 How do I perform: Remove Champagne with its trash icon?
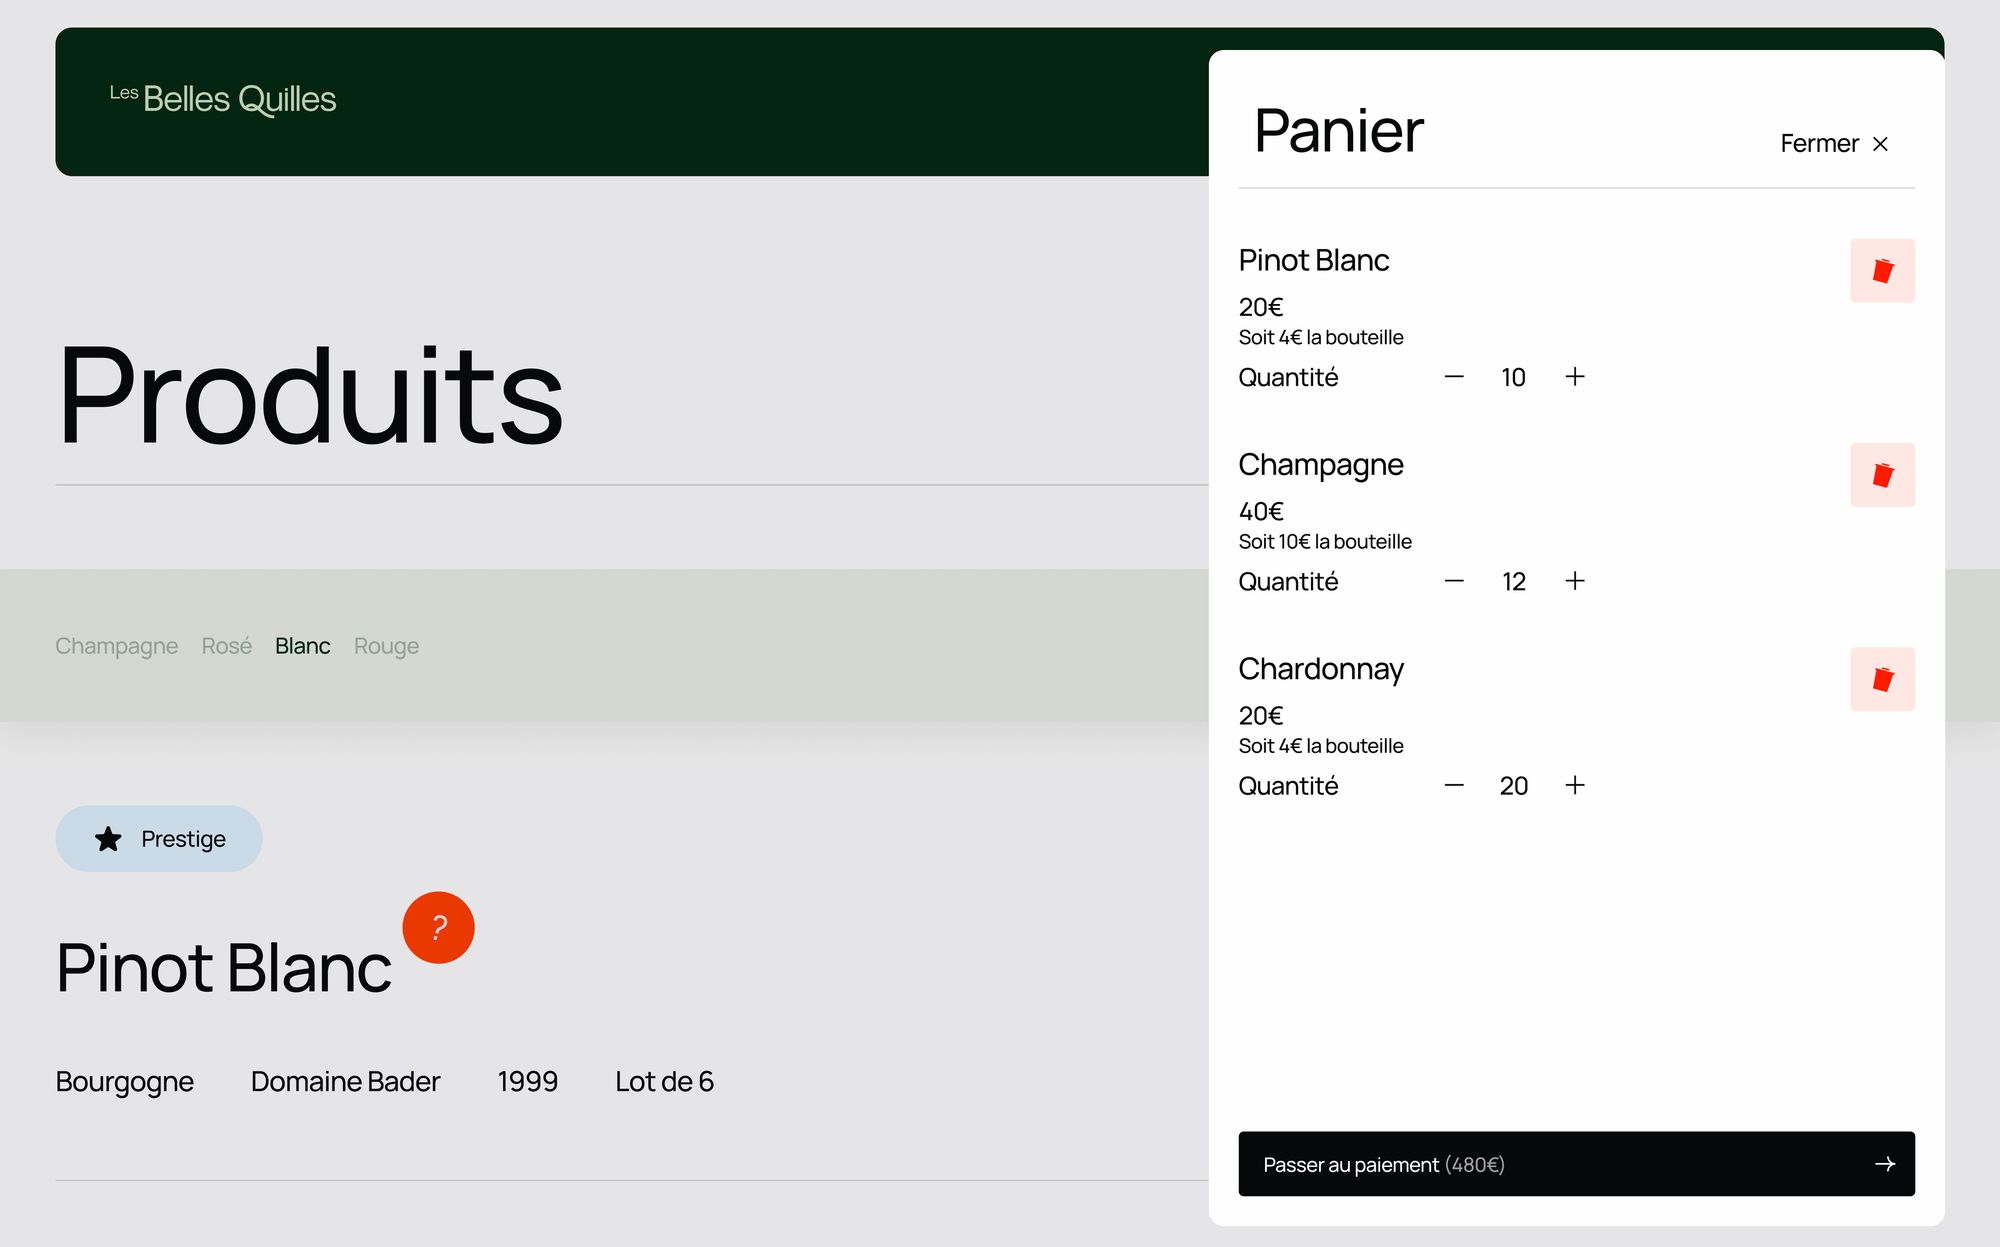(1881, 475)
